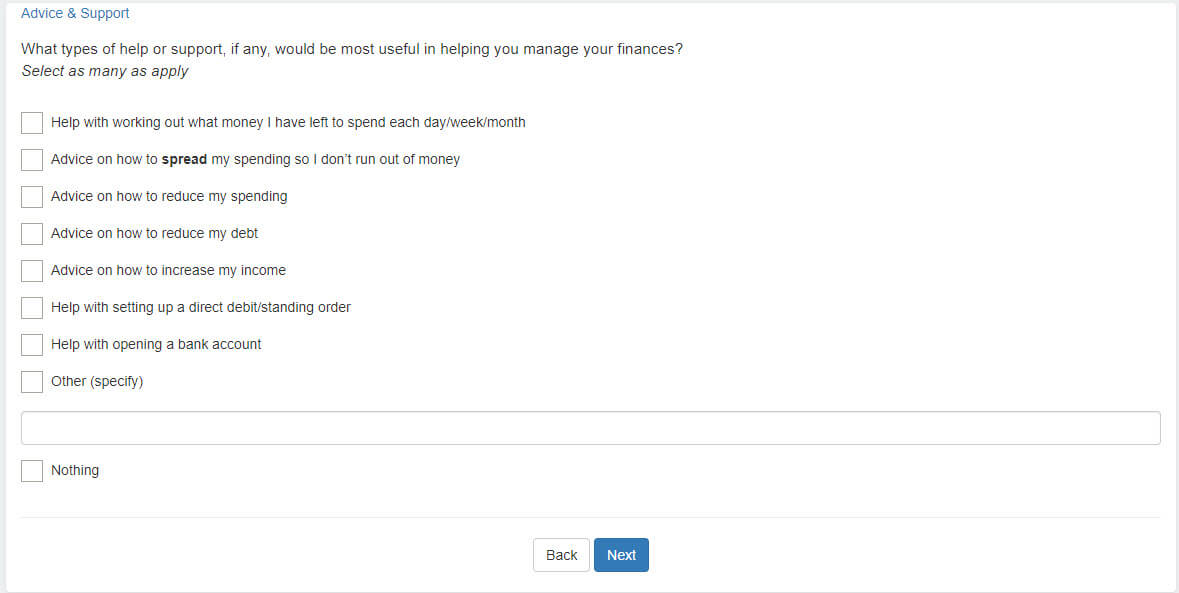Image resolution: width=1179 pixels, height=593 pixels.
Task: Click the 'Other (specify)' label text
Action: click(x=97, y=381)
